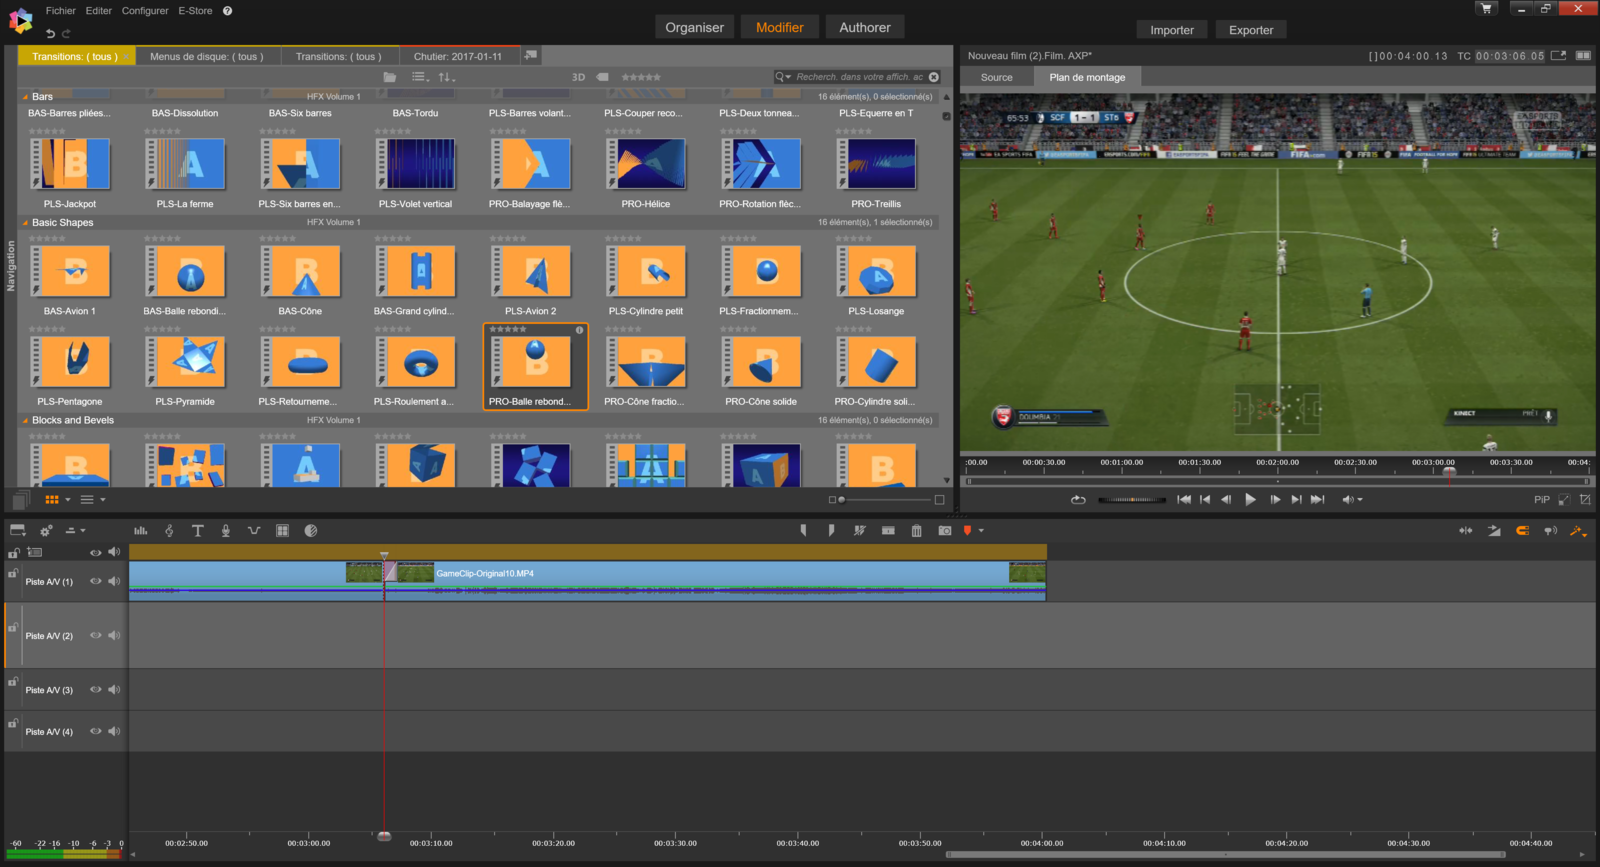Click the redo arrow
This screenshot has height=867, width=1600.
click(x=67, y=33)
